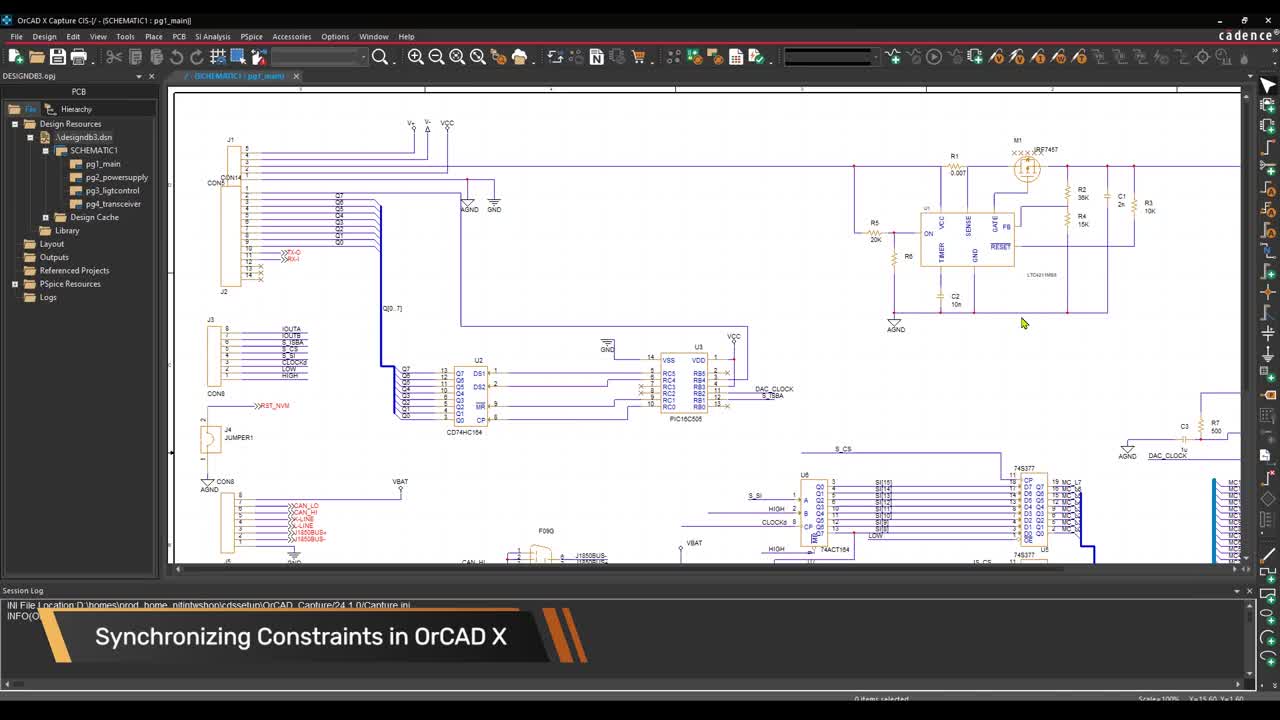Image resolution: width=1280 pixels, height=720 pixels.
Task: Click the magnifier search icon
Action: pos(380,57)
